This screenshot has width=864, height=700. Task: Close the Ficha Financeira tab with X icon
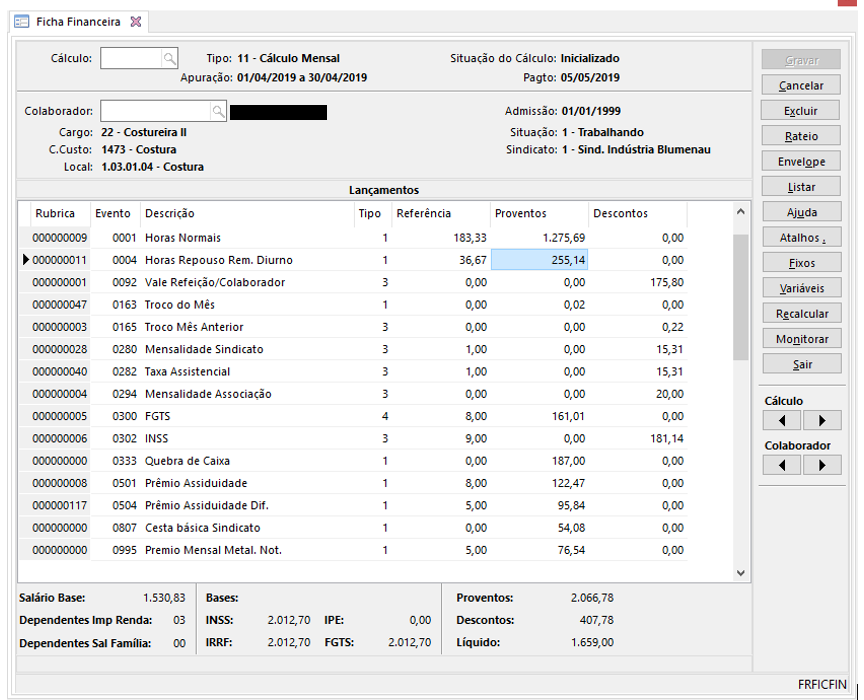136,21
